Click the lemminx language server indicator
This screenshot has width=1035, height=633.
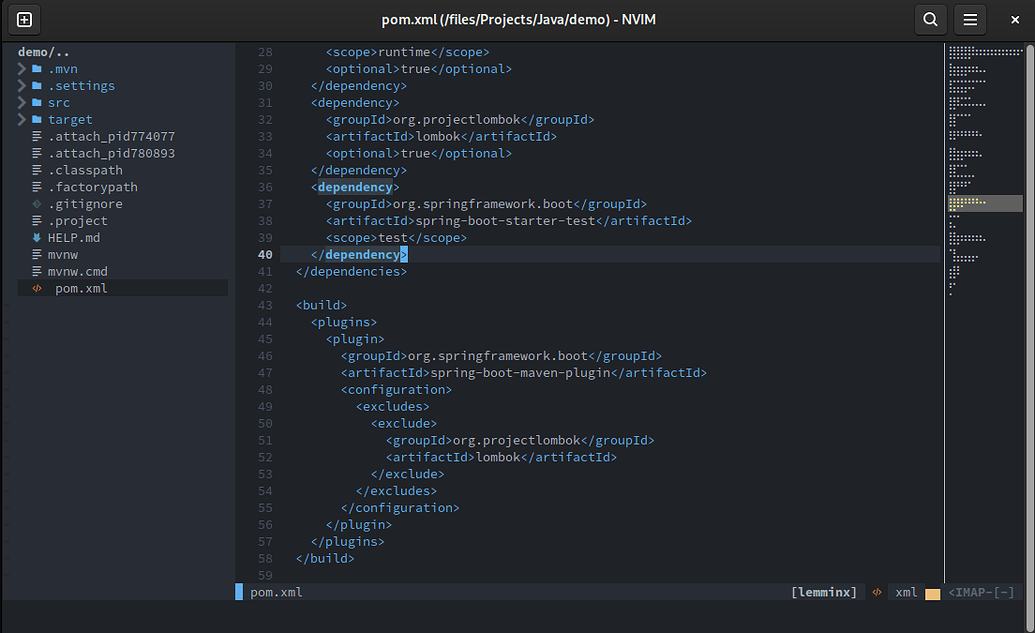824,592
